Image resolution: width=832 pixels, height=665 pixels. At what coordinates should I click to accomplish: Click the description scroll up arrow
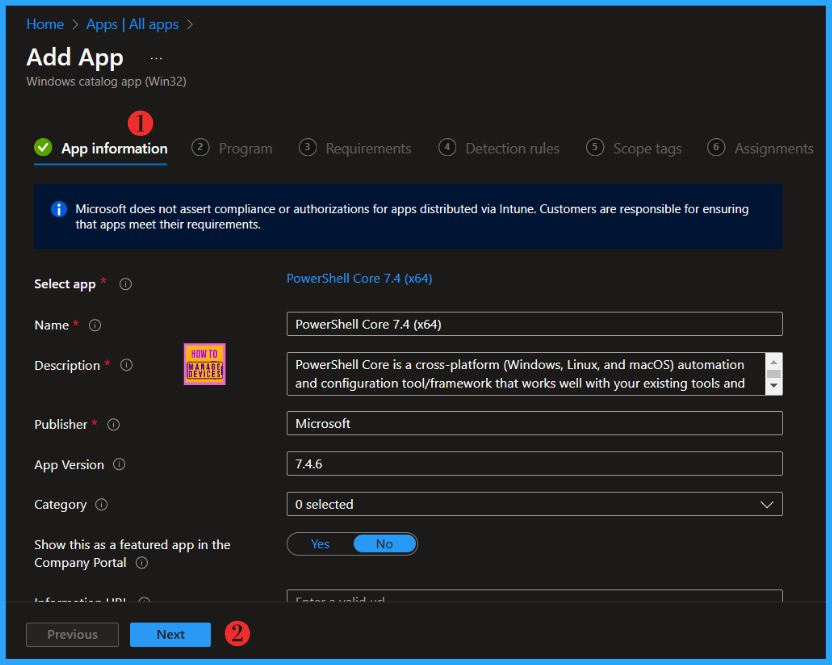click(x=774, y=362)
